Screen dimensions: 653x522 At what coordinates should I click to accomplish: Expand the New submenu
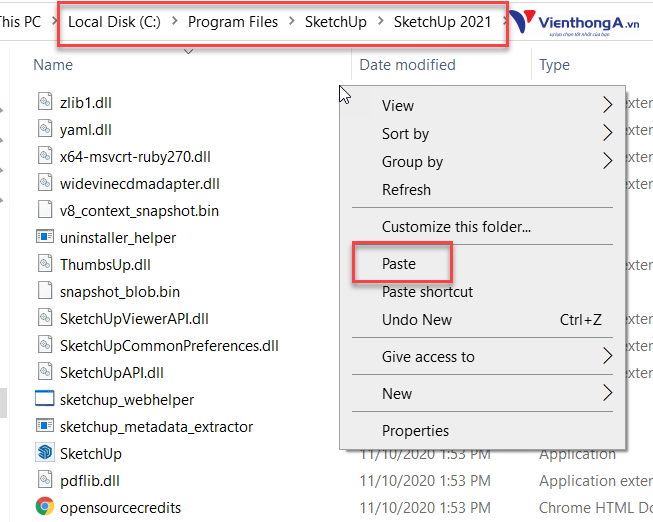[482, 393]
